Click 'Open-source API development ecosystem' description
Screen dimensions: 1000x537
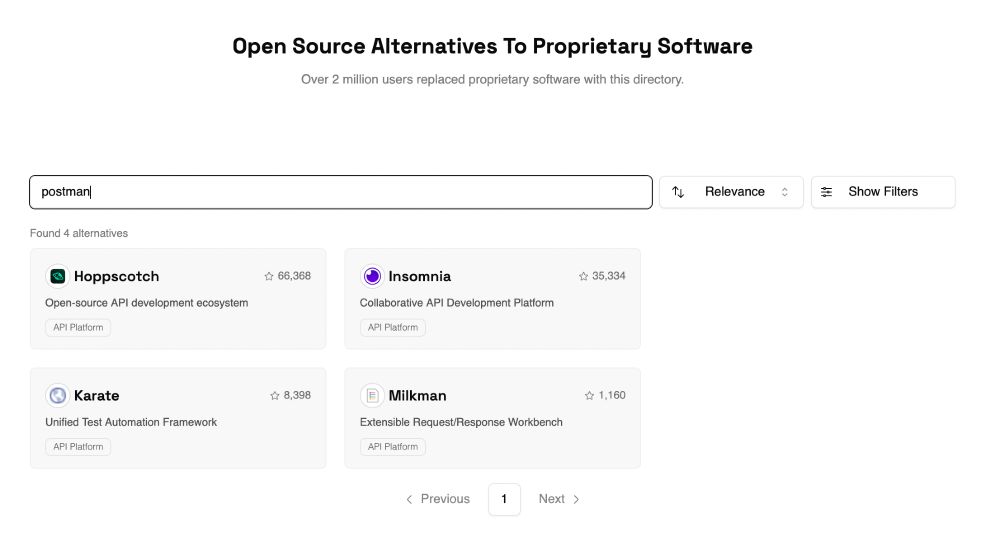(x=147, y=303)
